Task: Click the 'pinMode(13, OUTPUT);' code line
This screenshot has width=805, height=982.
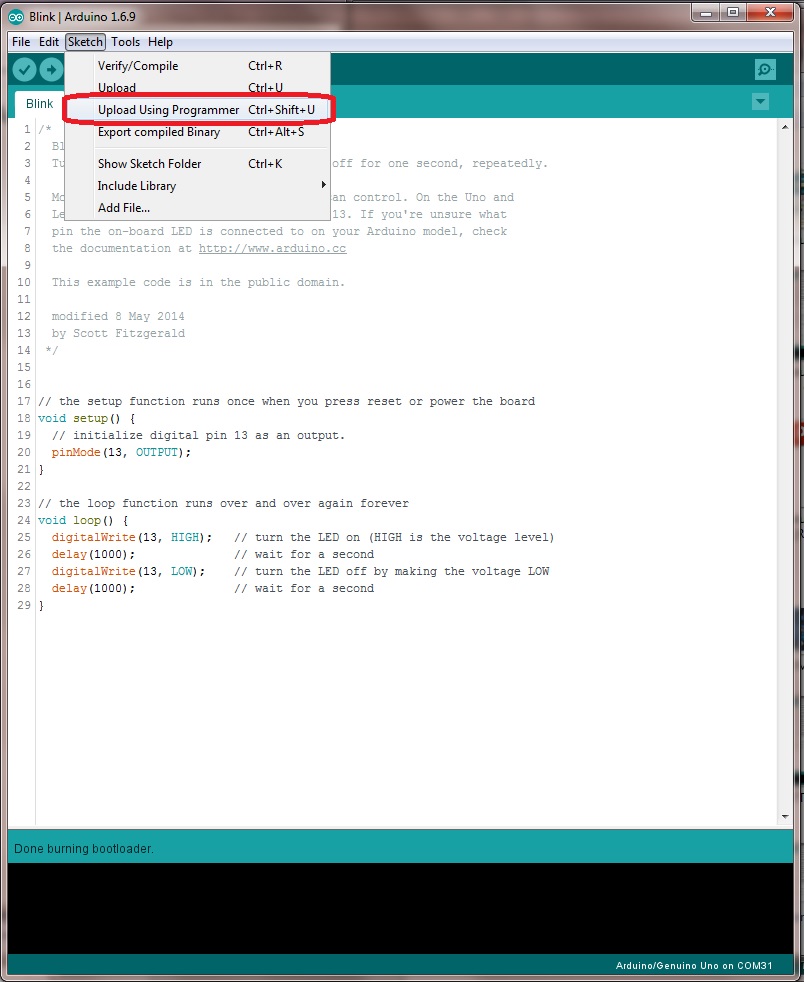Action: [121, 452]
